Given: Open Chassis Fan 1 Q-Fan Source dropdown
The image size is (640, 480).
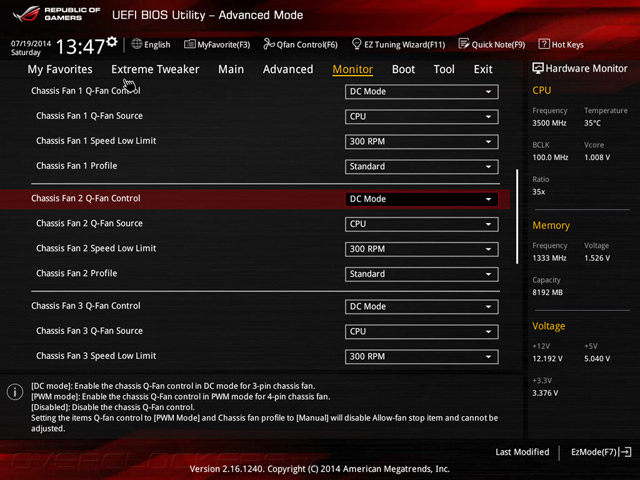Looking at the screenshot, I should click(x=421, y=117).
